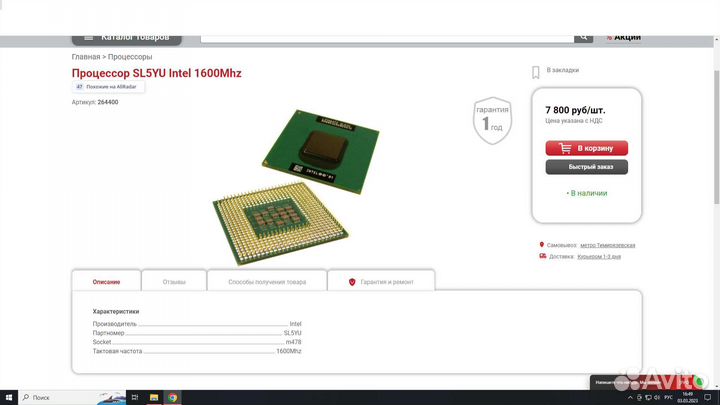
Task: Open Процессоры breadcrumb category
Action: coord(130,57)
